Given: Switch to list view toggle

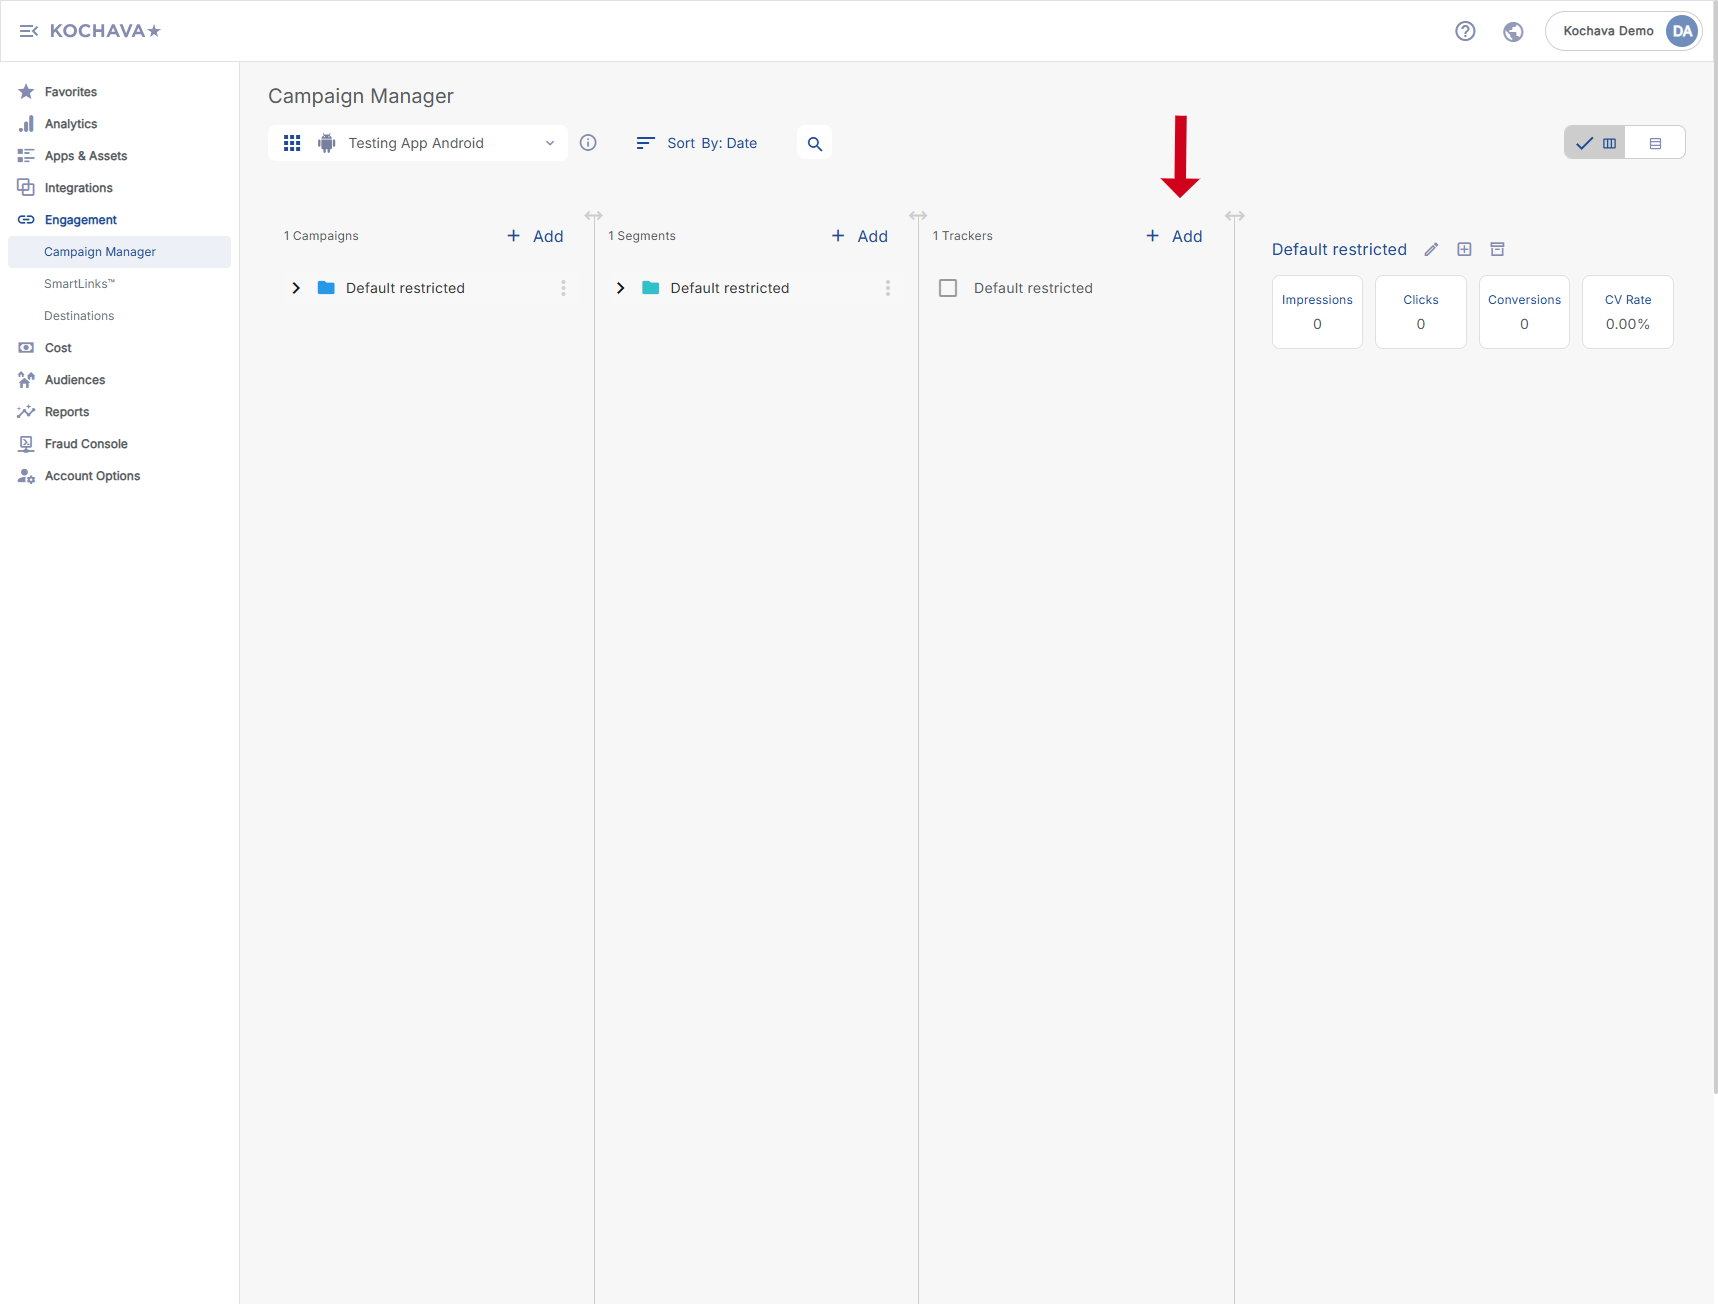Looking at the screenshot, I should (1655, 143).
